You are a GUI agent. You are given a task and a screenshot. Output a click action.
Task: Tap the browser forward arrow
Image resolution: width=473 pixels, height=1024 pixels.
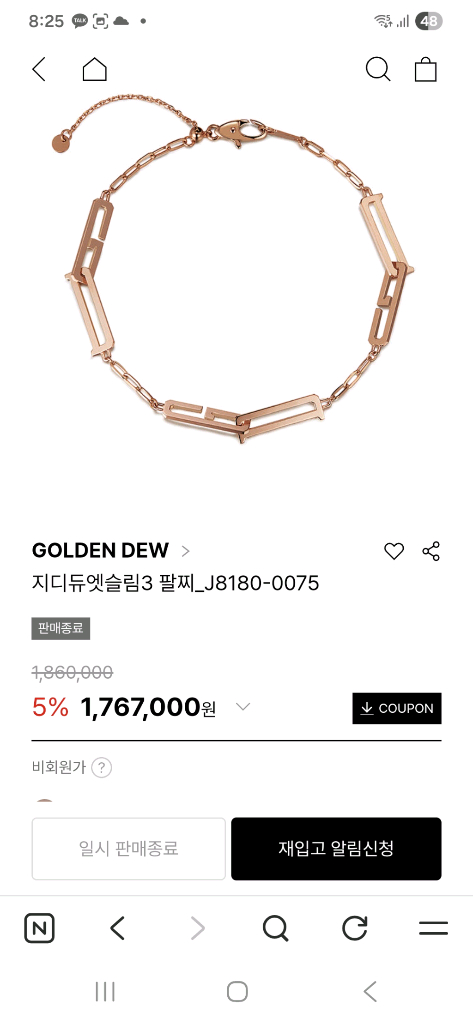[x=197, y=927]
